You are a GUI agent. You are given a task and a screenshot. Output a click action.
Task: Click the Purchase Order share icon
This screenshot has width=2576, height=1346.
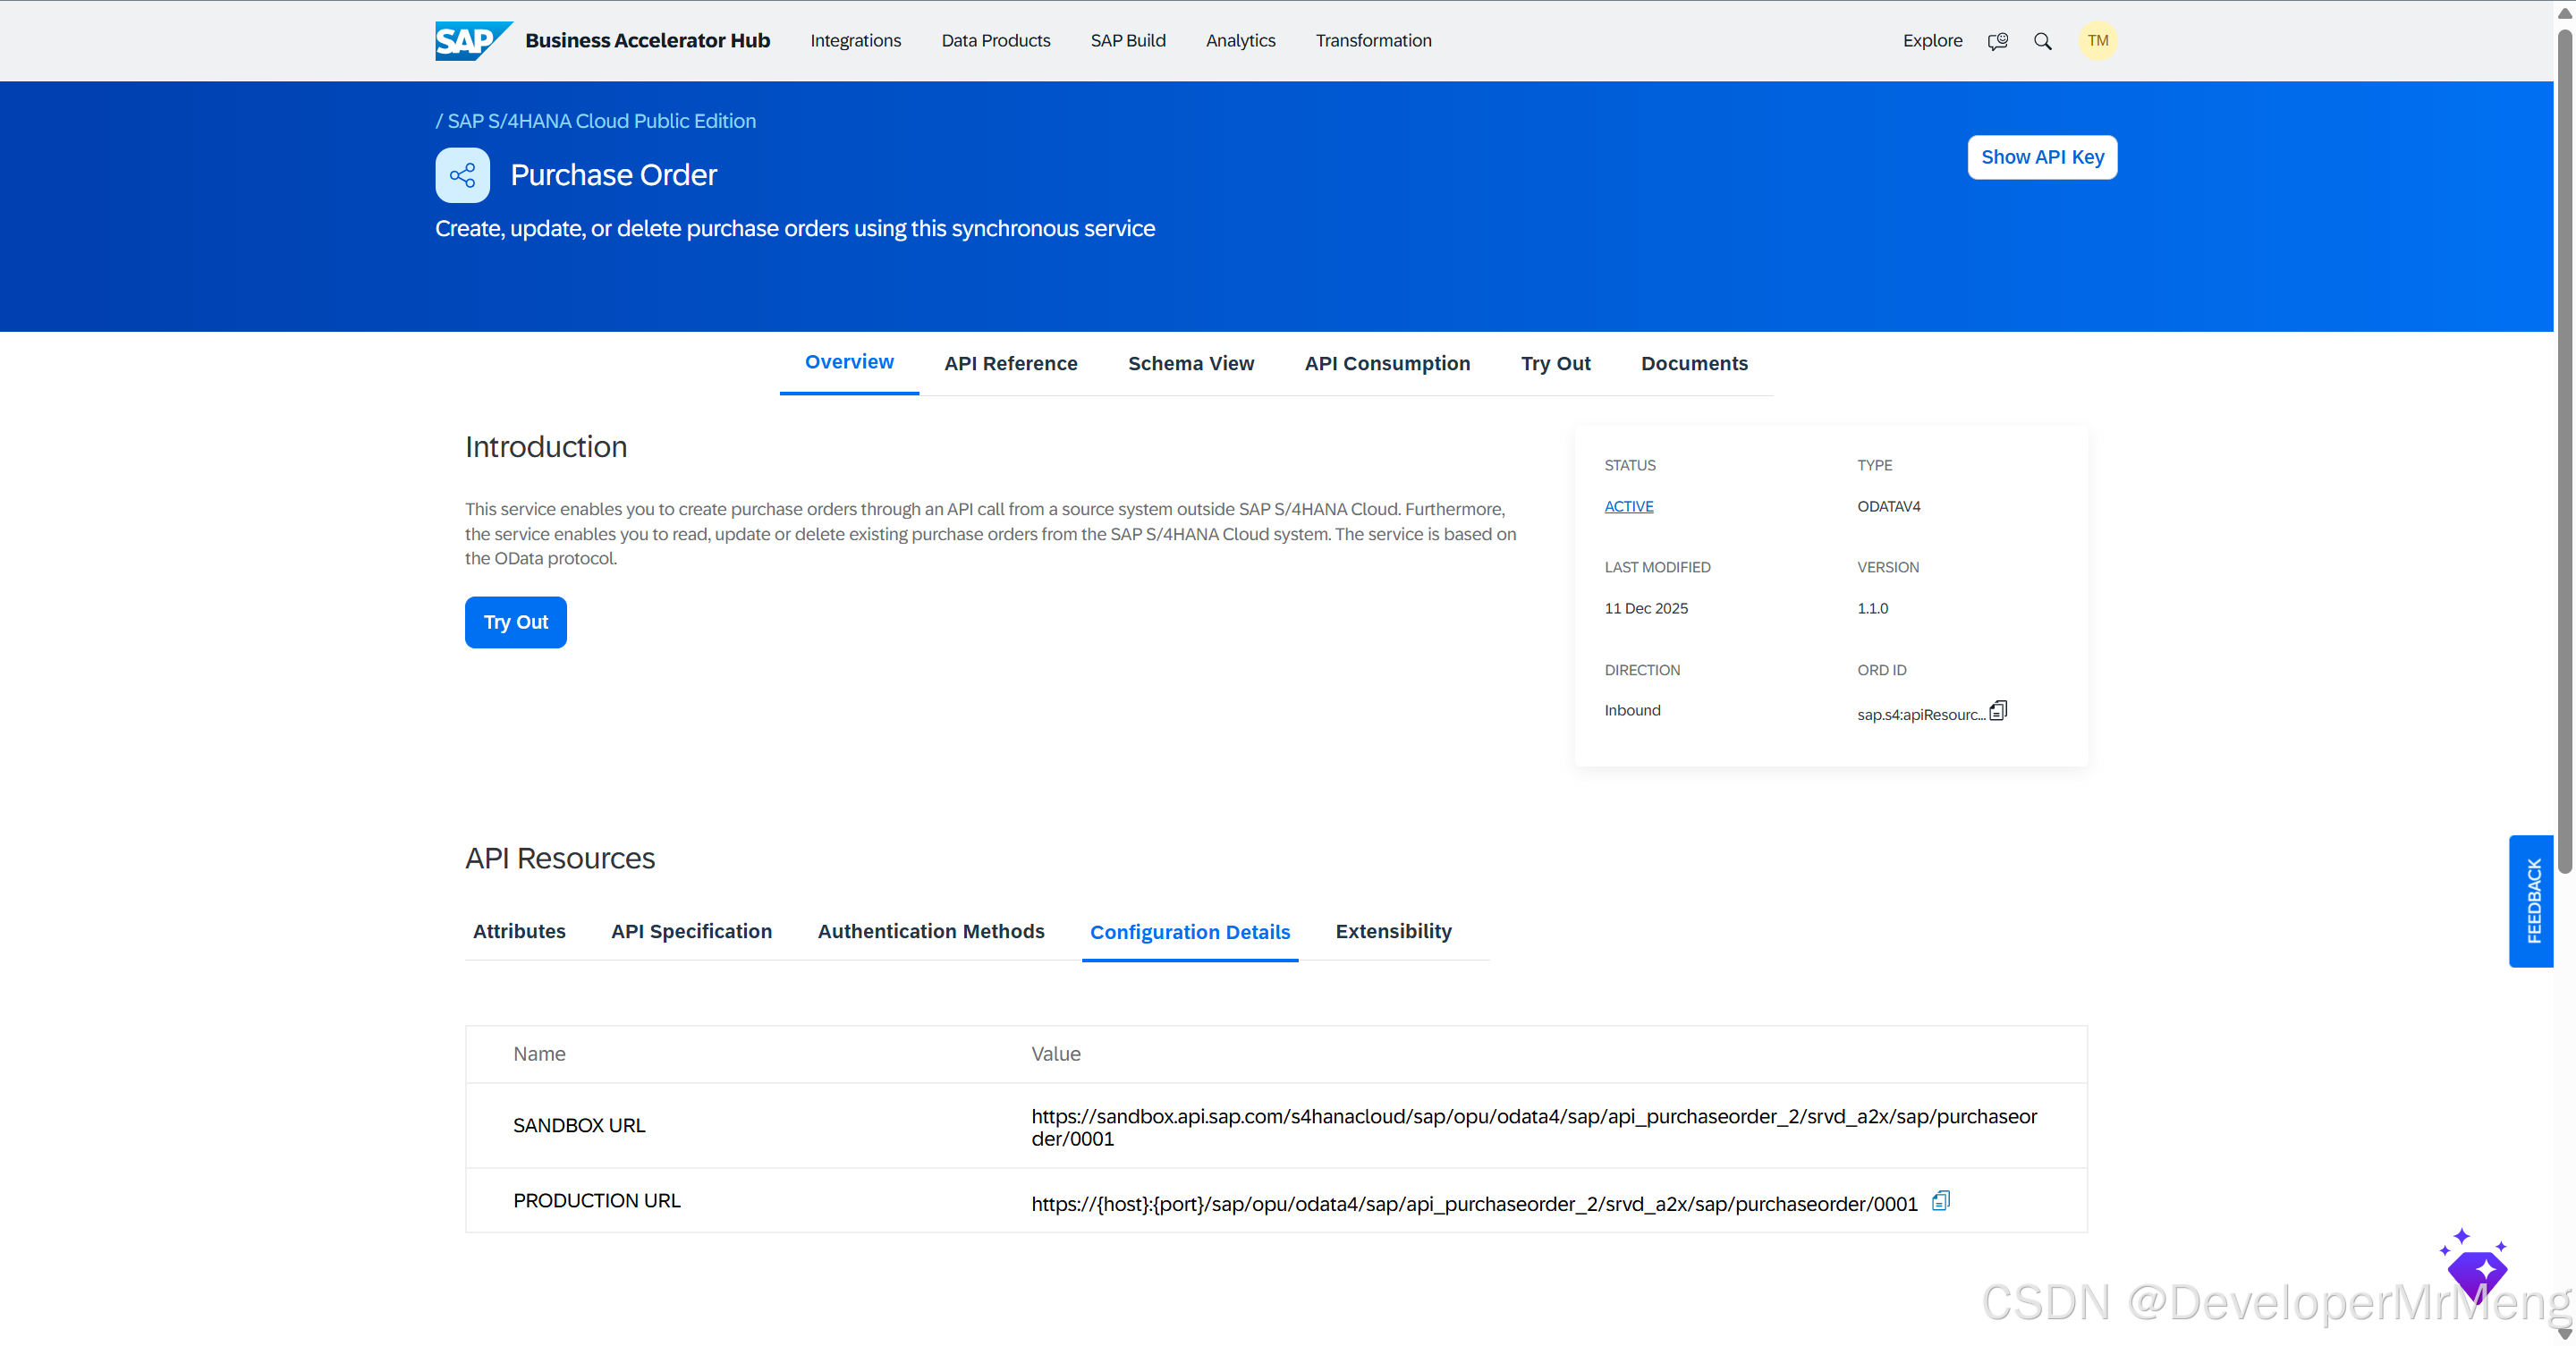[x=462, y=176]
